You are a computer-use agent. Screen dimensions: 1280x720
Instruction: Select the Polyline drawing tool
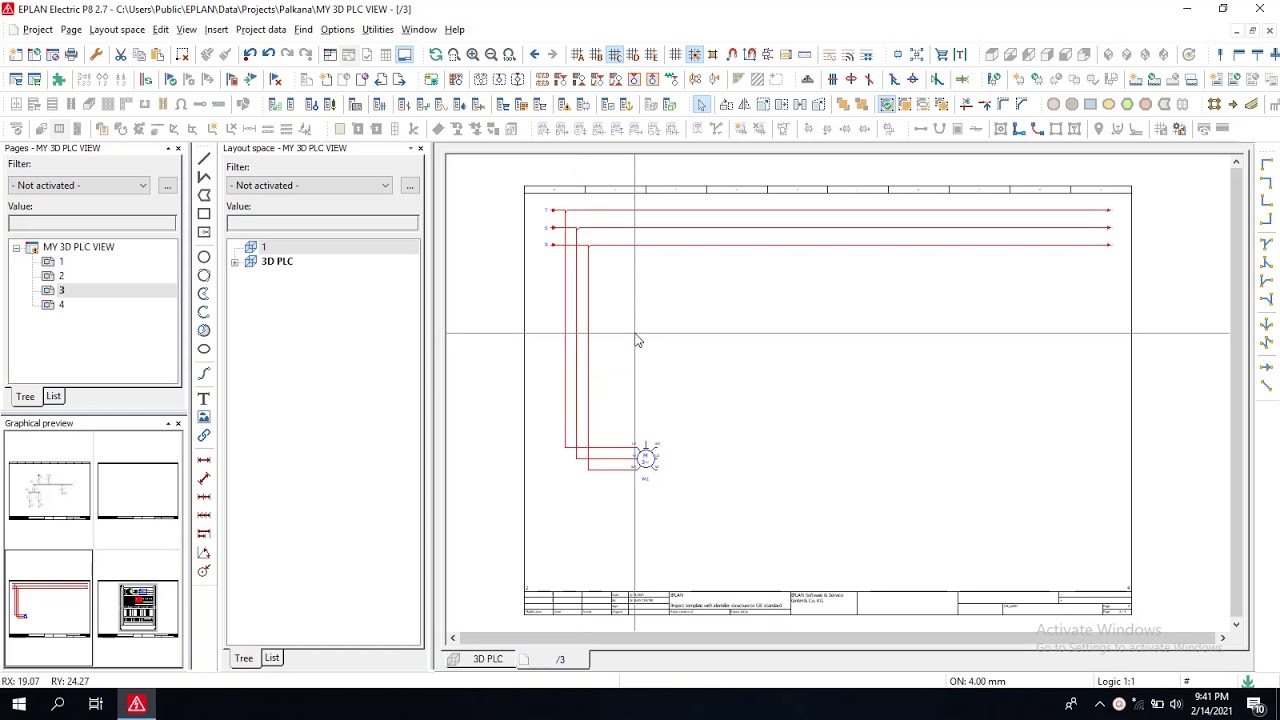(204, 176)
